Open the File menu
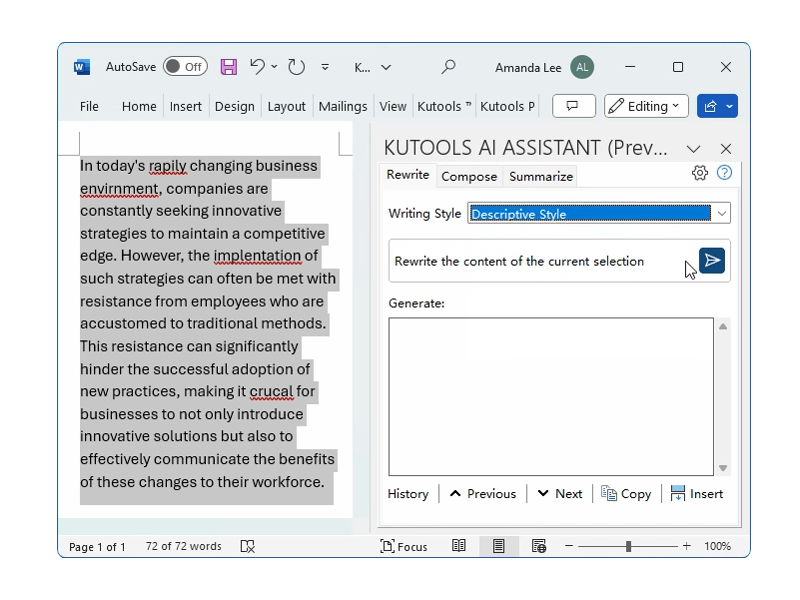The height and width of the screenshot is (600, 800). click(x=89, y=106)
